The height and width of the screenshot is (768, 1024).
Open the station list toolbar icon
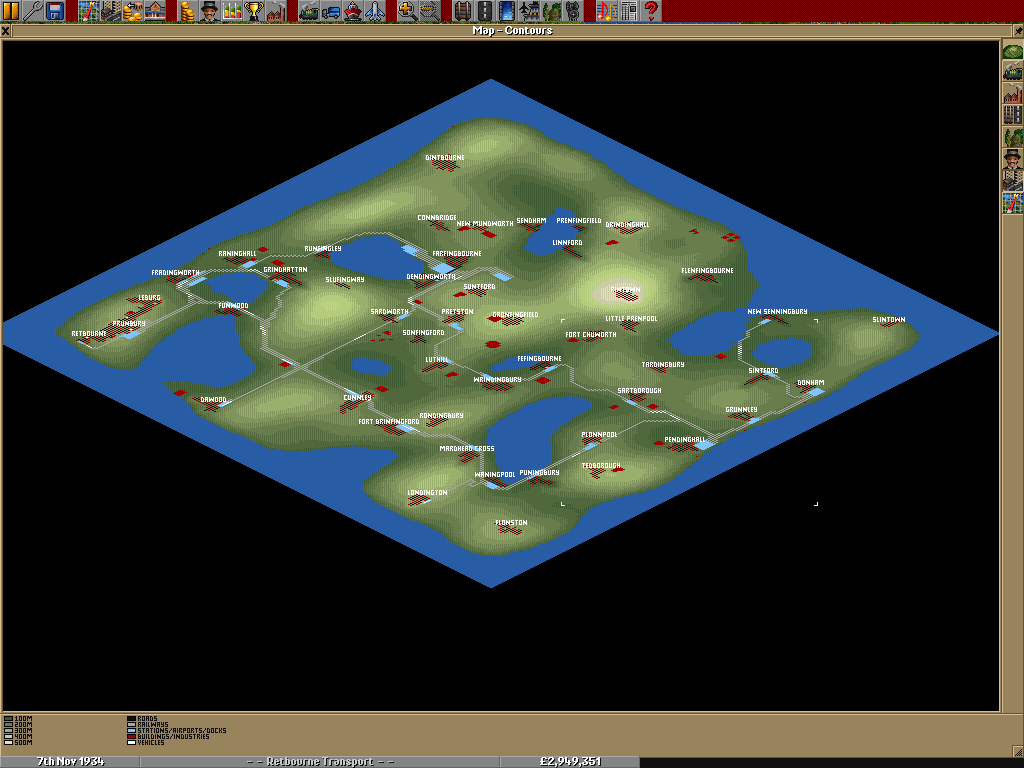tap(155, 10)
